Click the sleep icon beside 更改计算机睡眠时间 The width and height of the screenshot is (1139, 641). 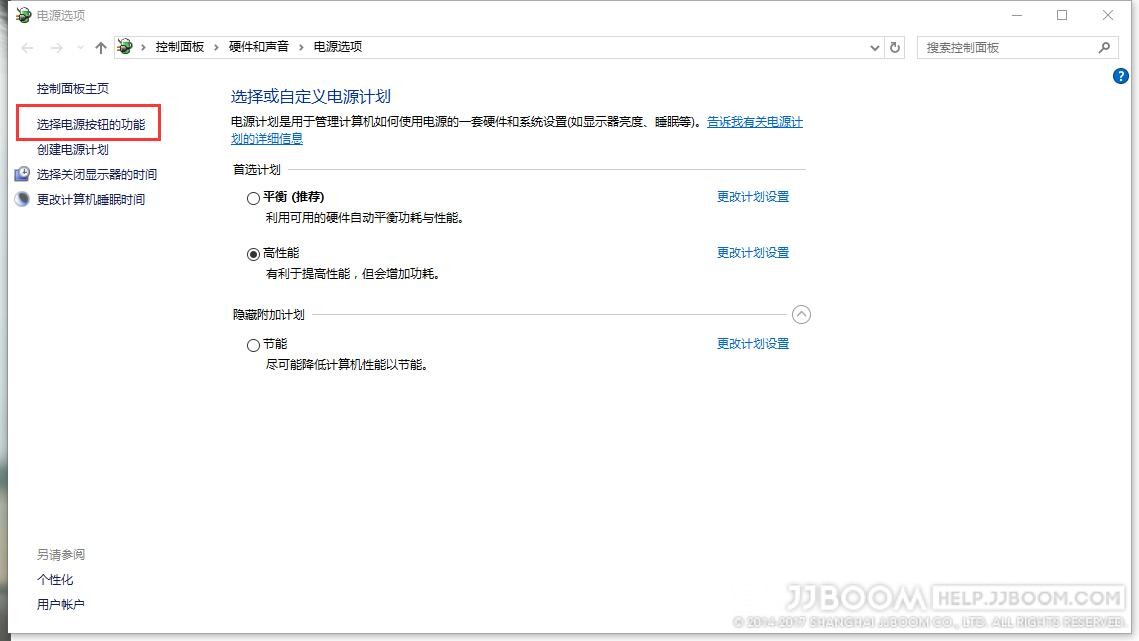coord(23,199)
